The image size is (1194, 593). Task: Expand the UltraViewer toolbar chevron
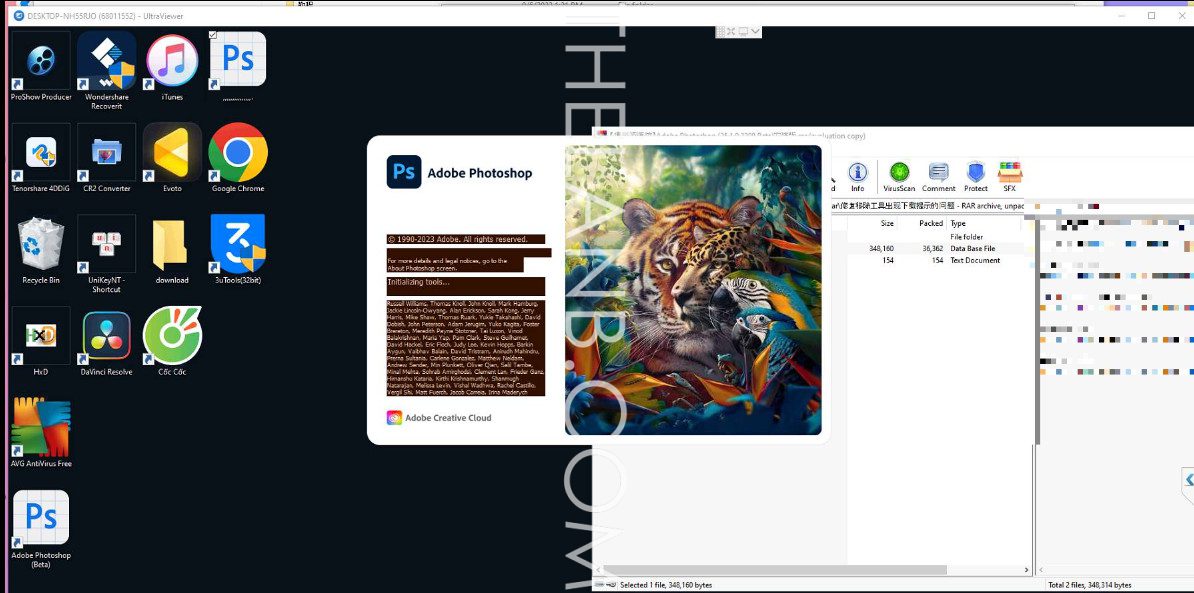[x=755, y=32]
